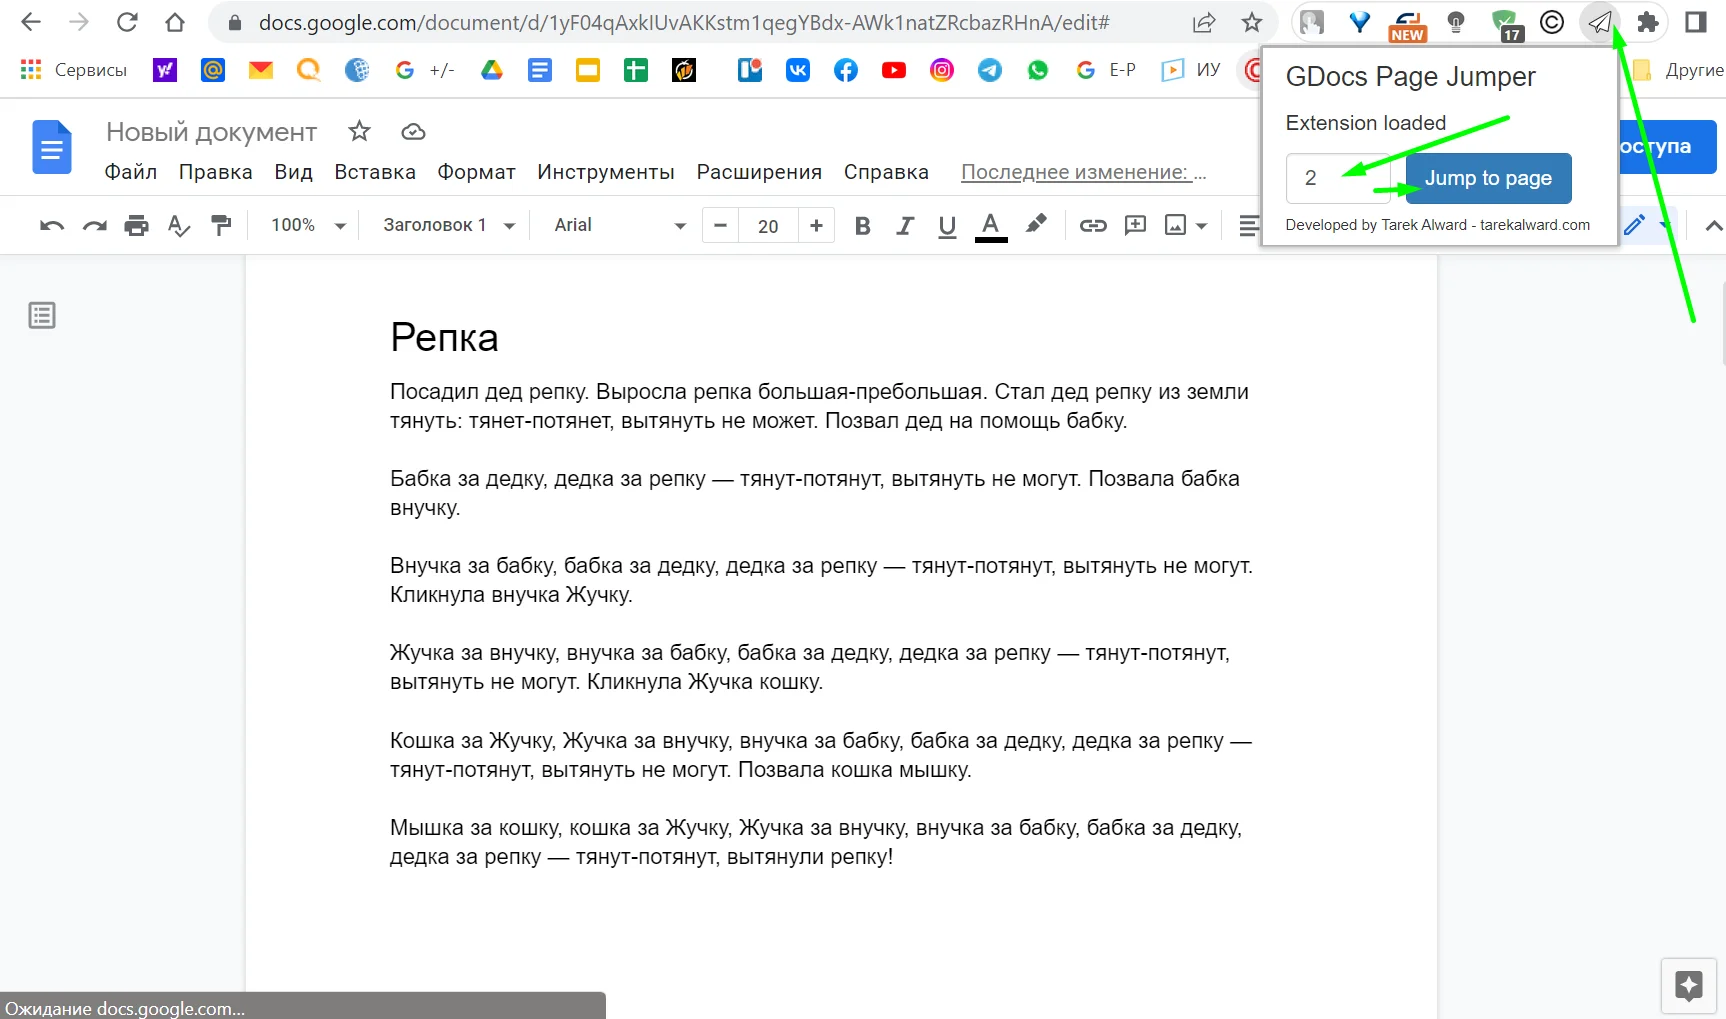
Task: Select the Paint format roller icon
Action: tap(221, 226)
